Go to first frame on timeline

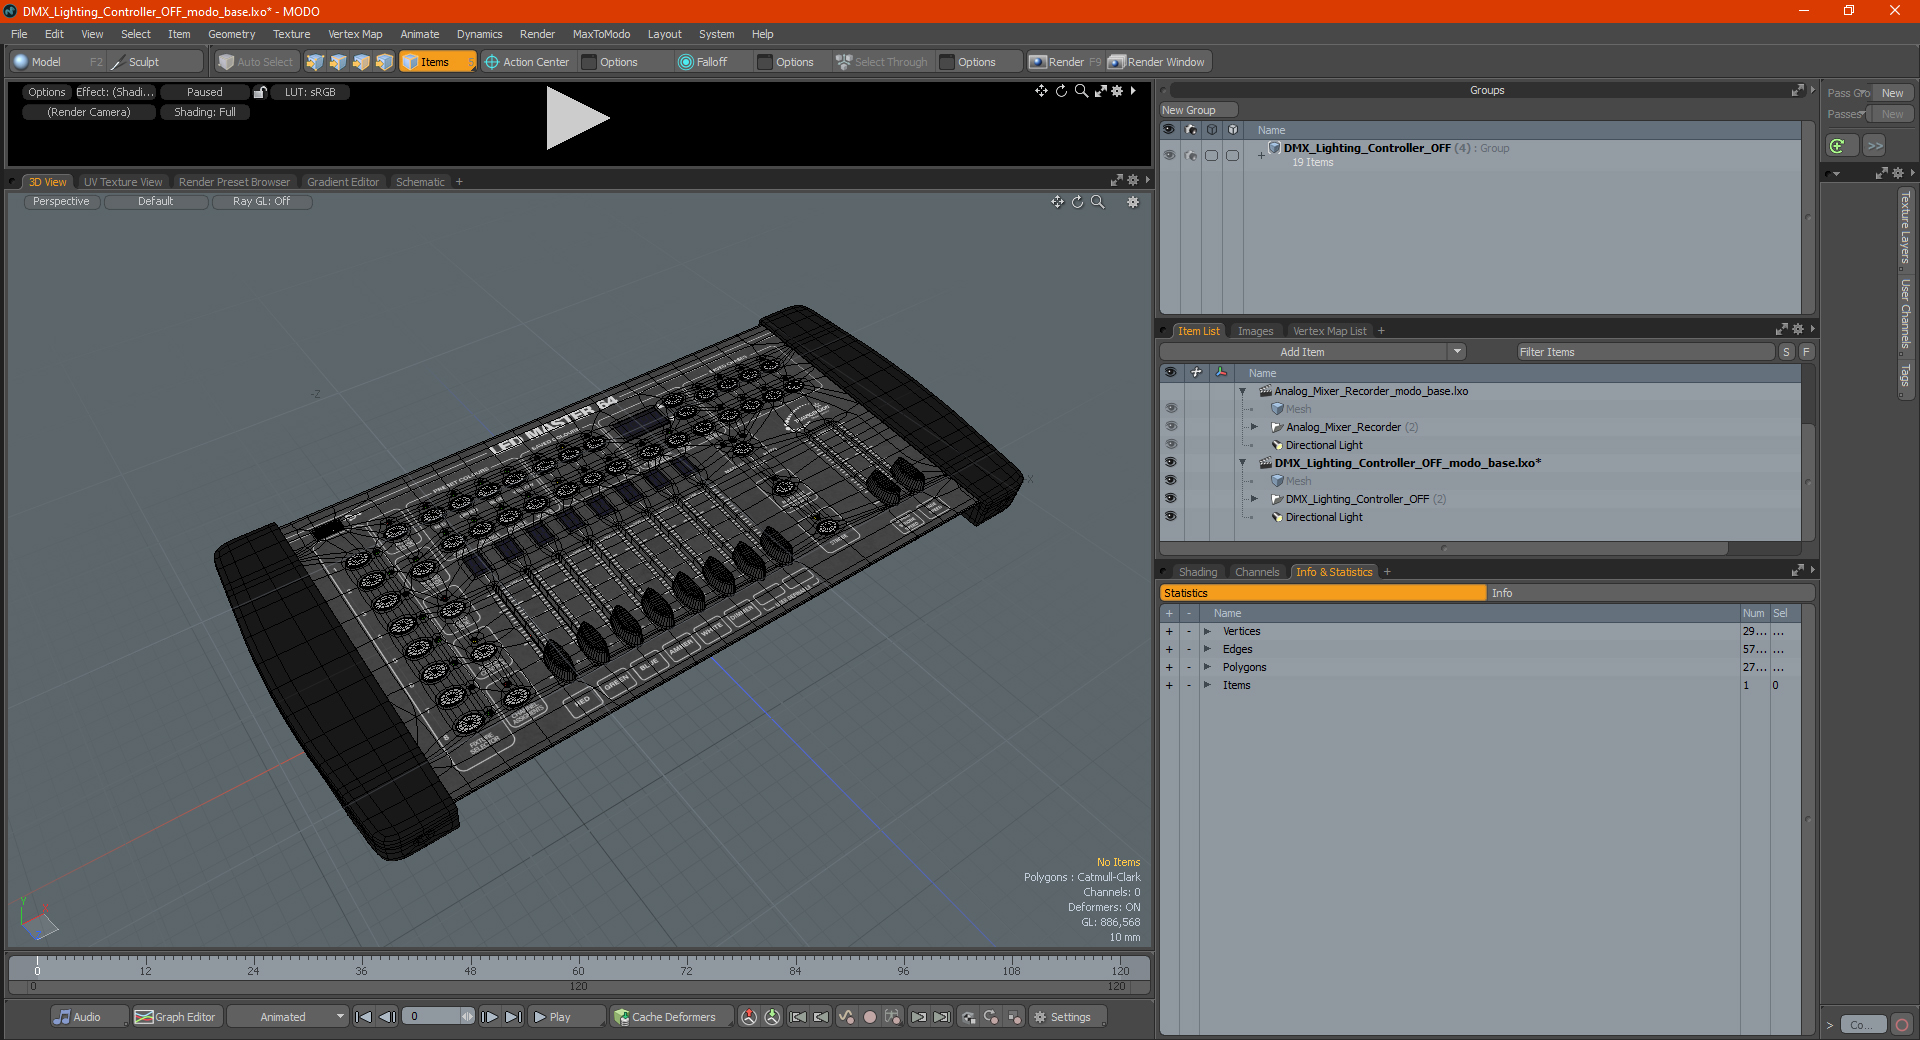click(x=364, y=1017)
